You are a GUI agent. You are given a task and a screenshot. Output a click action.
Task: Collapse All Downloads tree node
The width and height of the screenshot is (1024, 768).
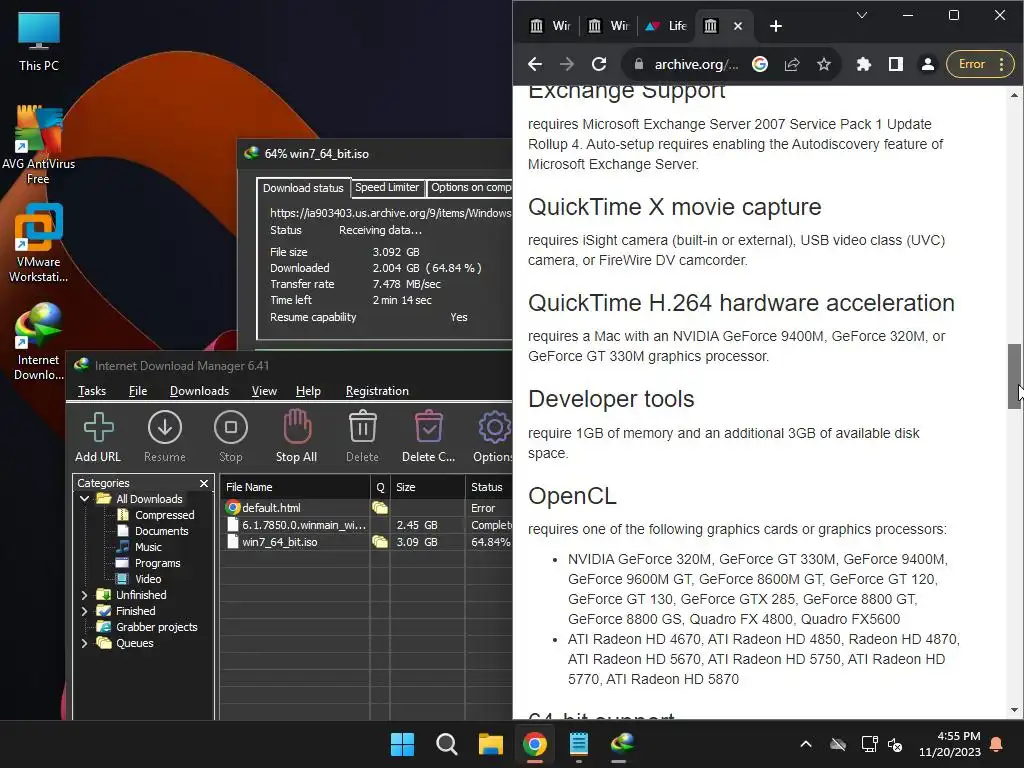(x=84, y=499)
